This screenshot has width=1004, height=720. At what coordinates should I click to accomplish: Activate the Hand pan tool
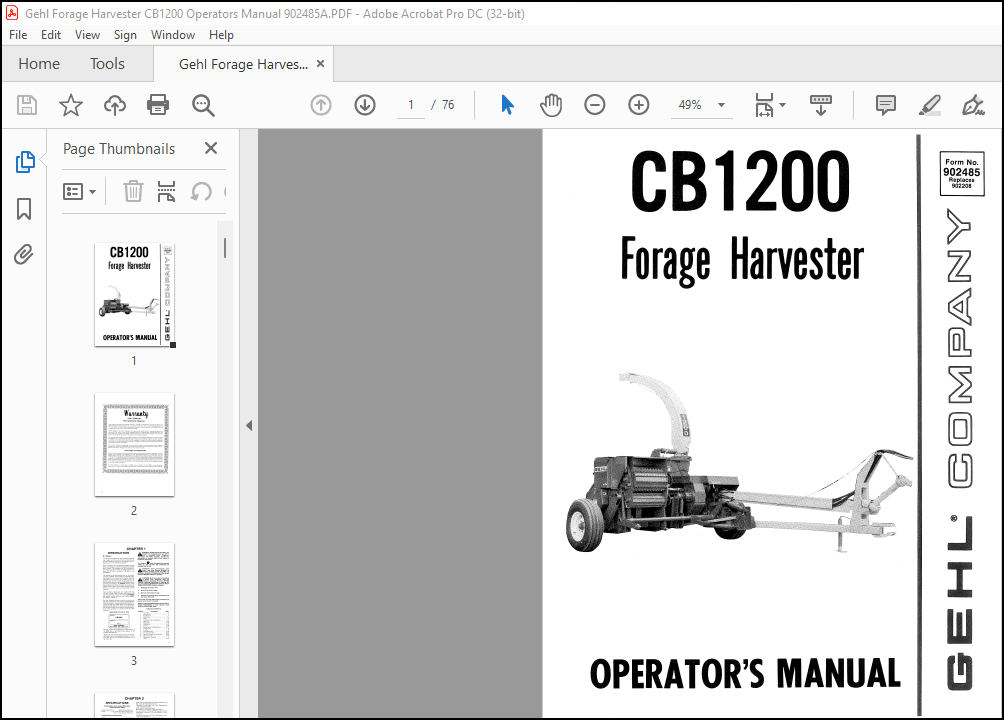(x=551, y=105)
